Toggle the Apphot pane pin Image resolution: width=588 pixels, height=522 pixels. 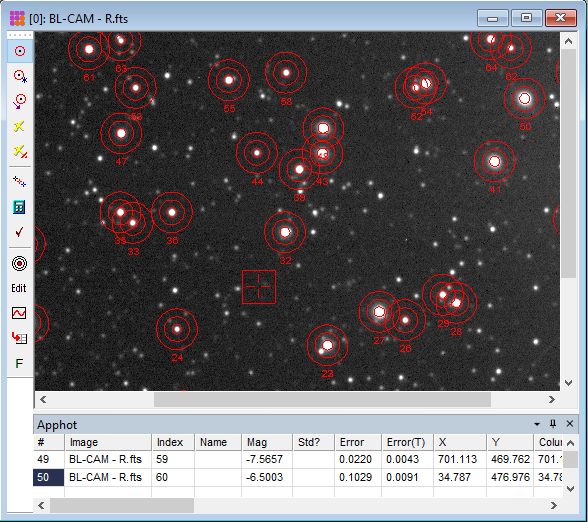pos(553,424)
